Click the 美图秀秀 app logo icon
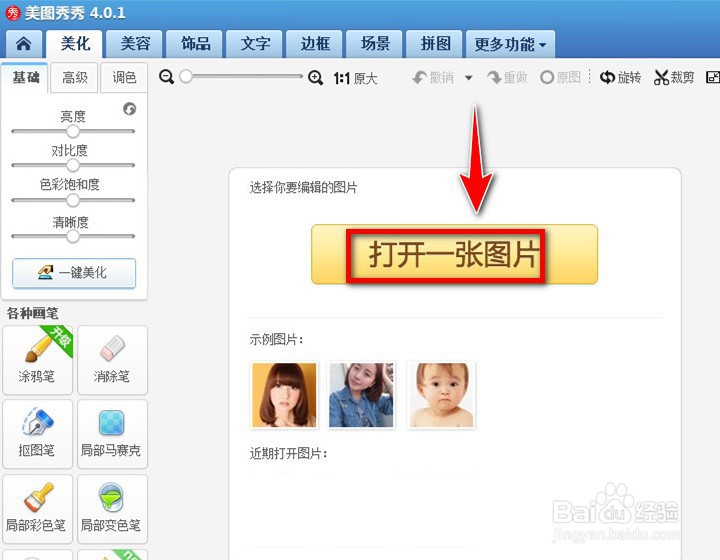Image resolution: width=720 pixels, height=560 pixels. 13,13
